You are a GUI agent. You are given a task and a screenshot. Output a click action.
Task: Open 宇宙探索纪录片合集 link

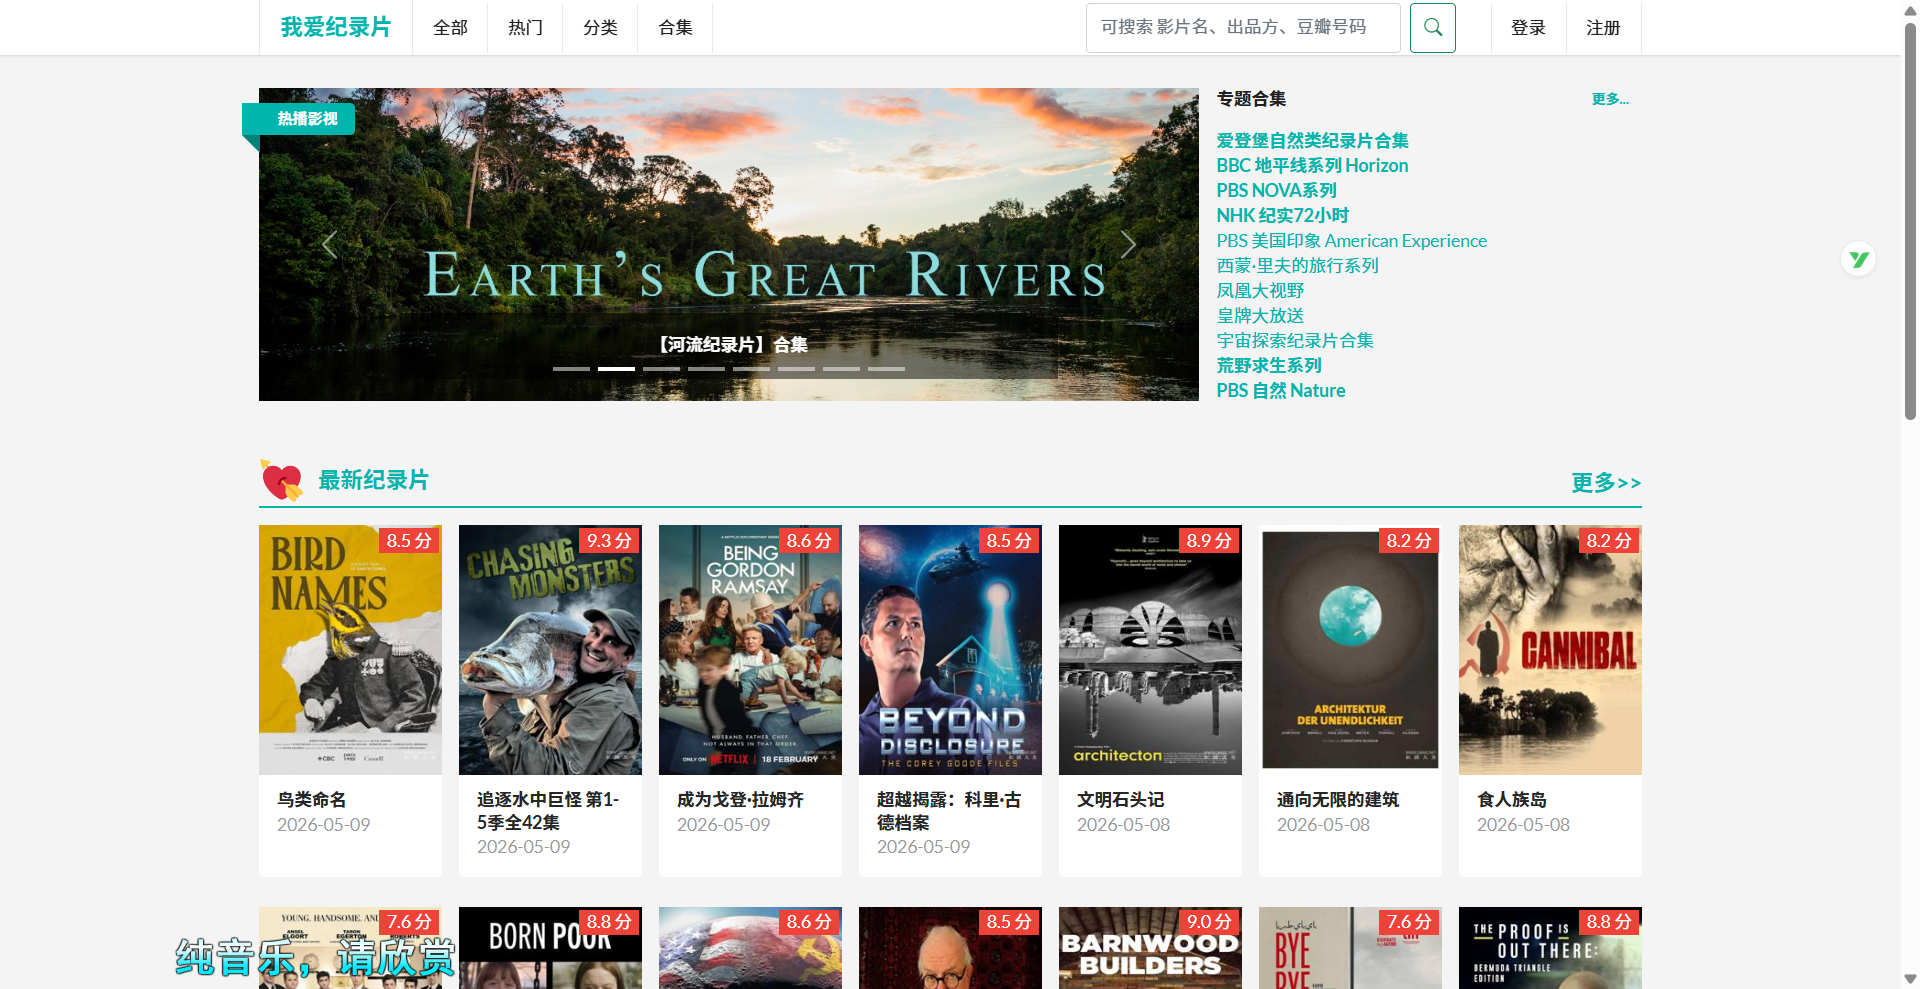(1295, 341)
